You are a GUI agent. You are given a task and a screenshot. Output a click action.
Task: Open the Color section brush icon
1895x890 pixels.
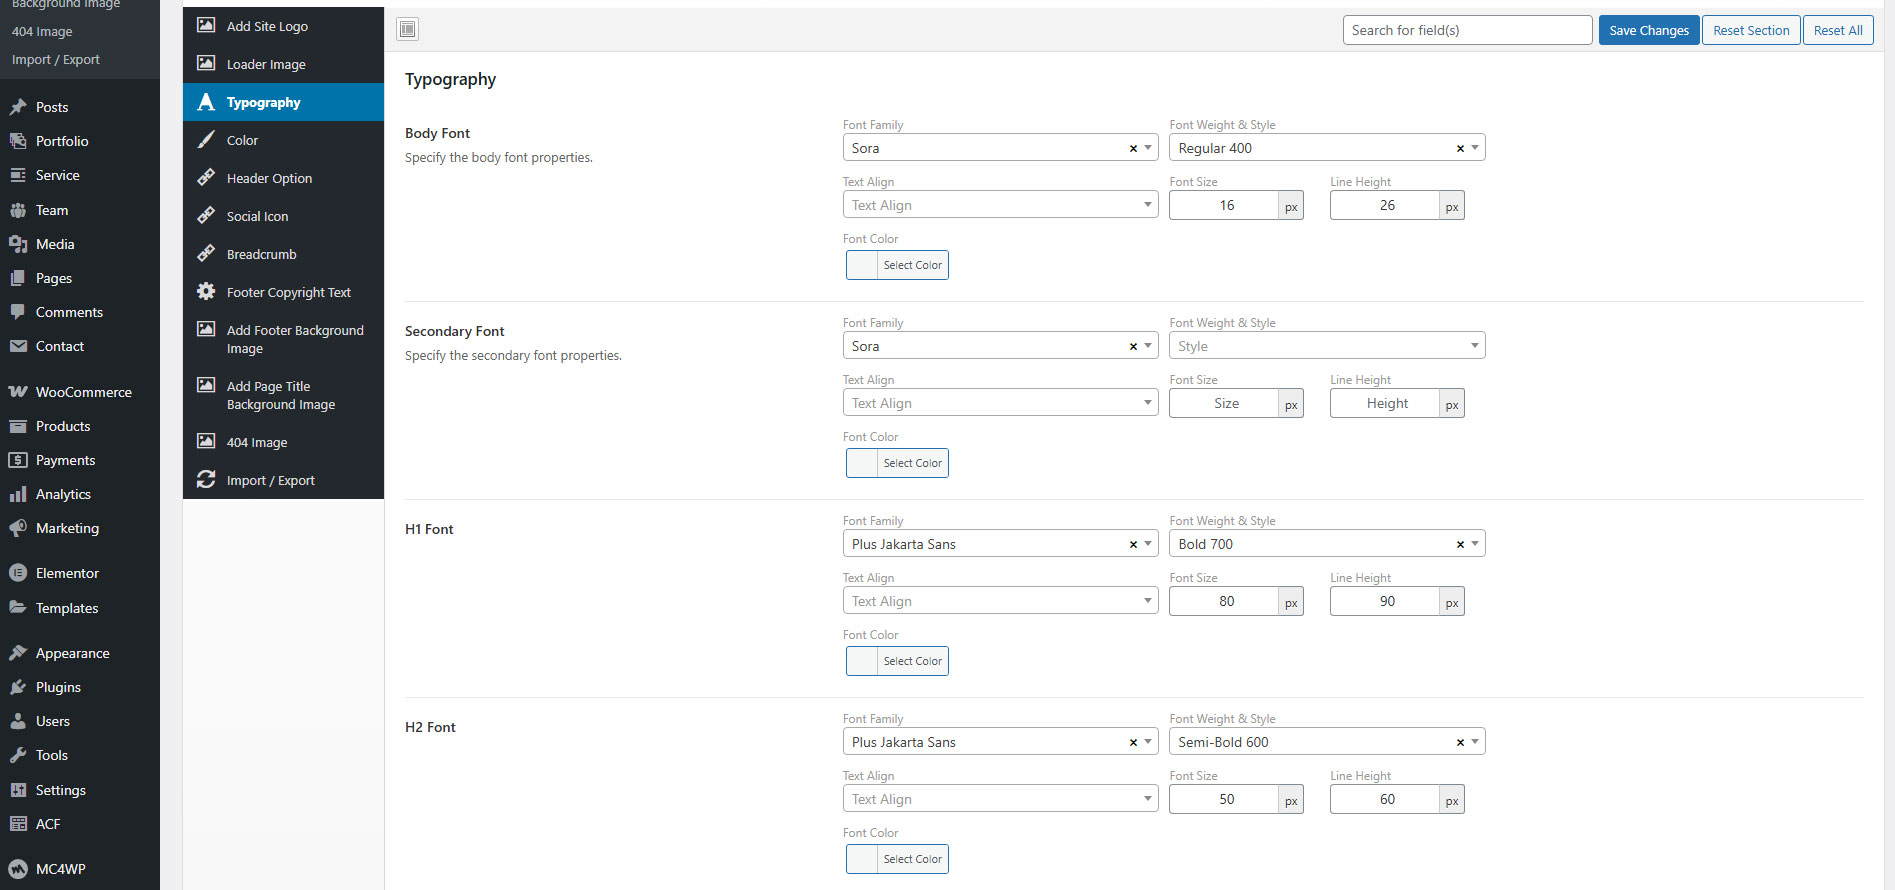[206, 140]
